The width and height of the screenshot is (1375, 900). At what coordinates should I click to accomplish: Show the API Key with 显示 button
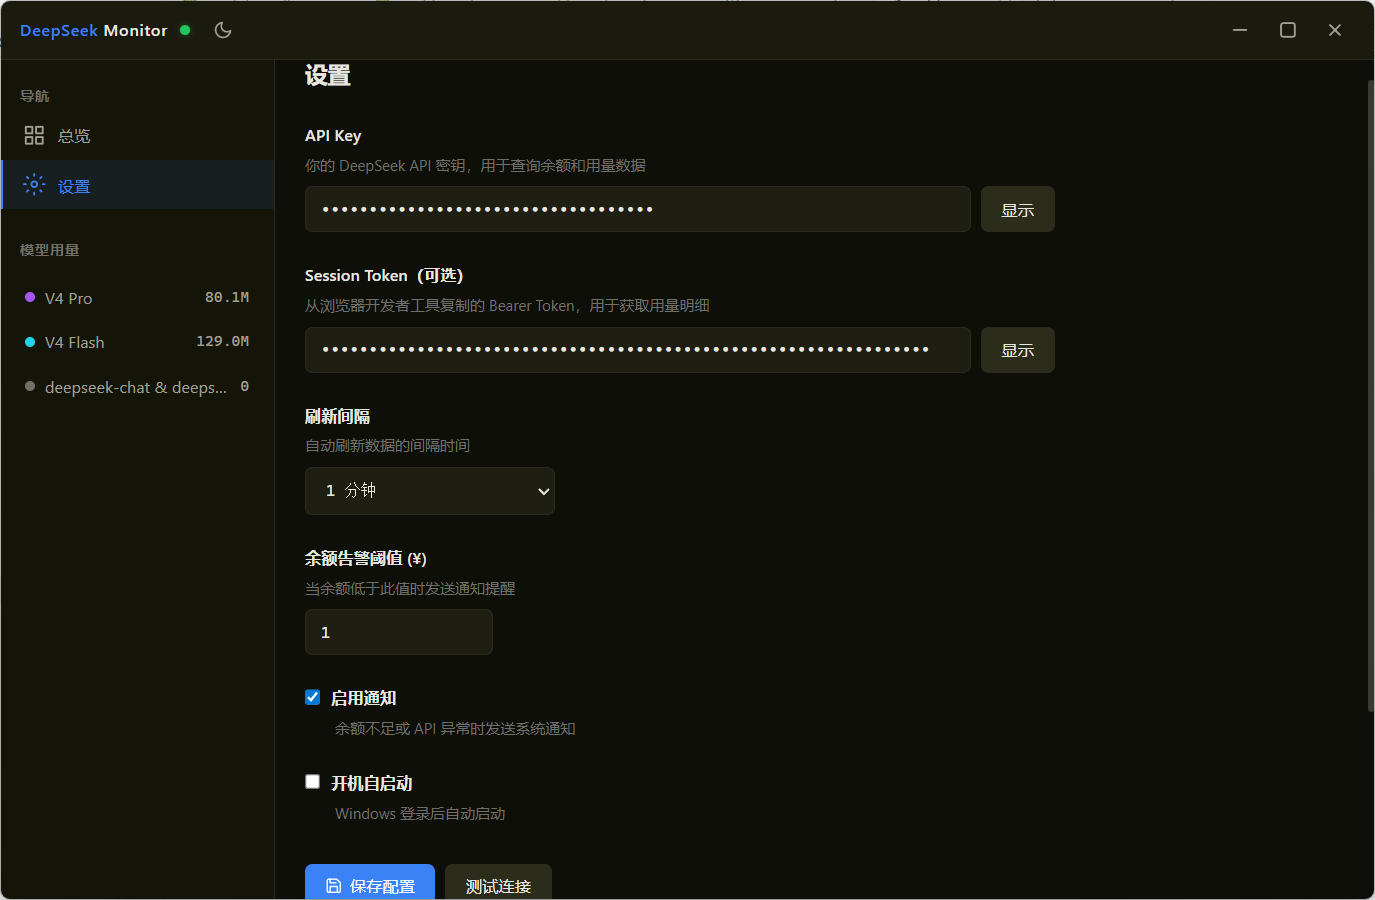(1018, 209)
